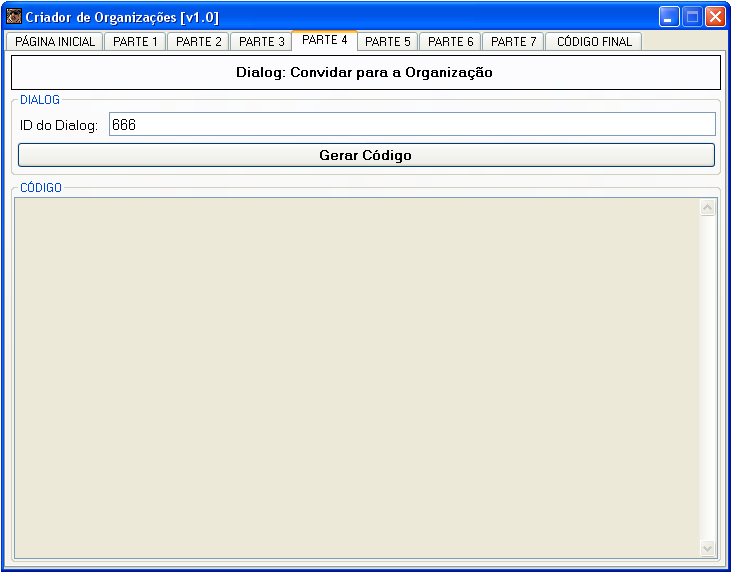The height and width of the screenshot is (574, 733).
Task: Click the application icon in the title bar
Action: point(14,17)
